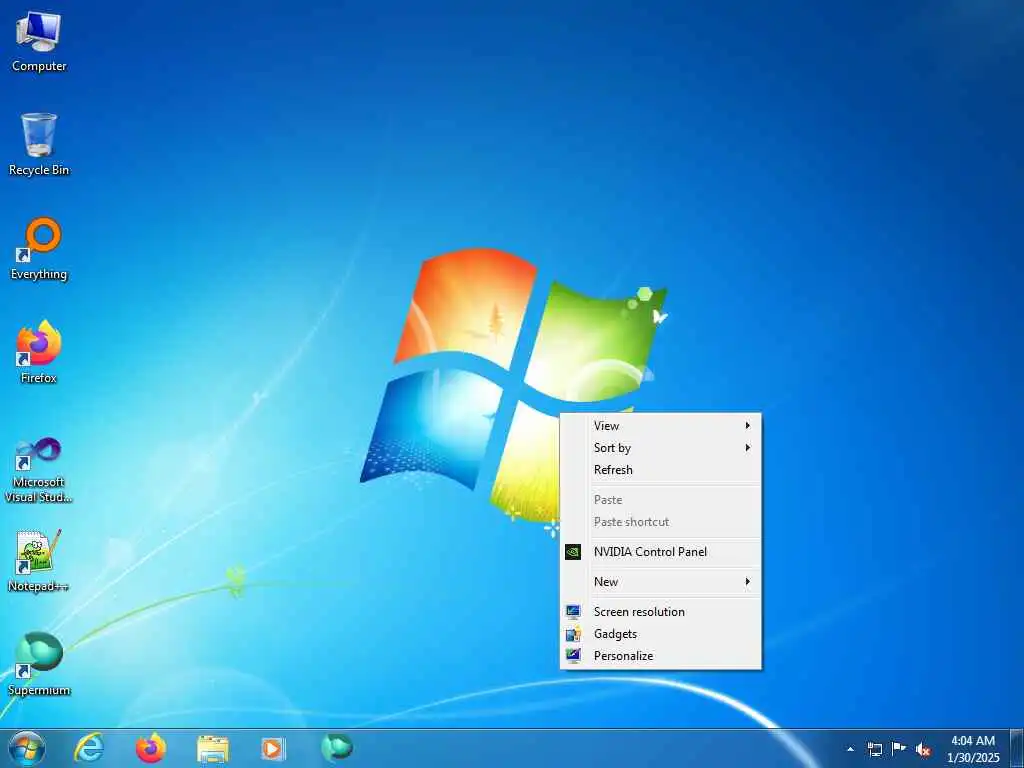This screenshot has height=768, width=1024.
Task: Click the network tray icon
Action: pyautogui.click(x=874, y=749)
